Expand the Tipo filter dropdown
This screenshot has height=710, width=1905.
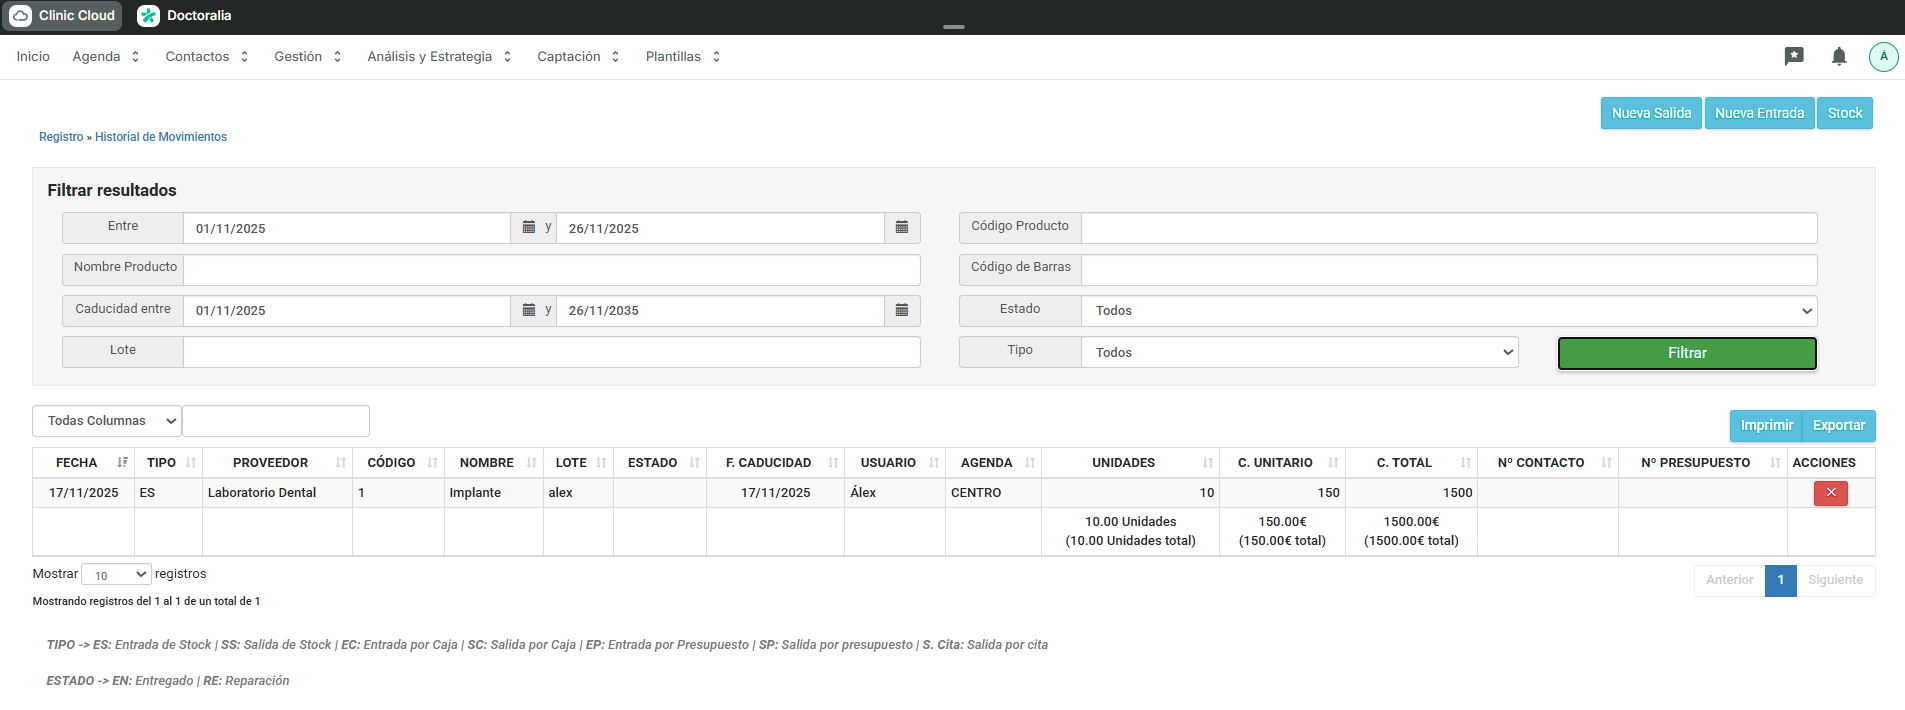click(x=1298, y=352)
